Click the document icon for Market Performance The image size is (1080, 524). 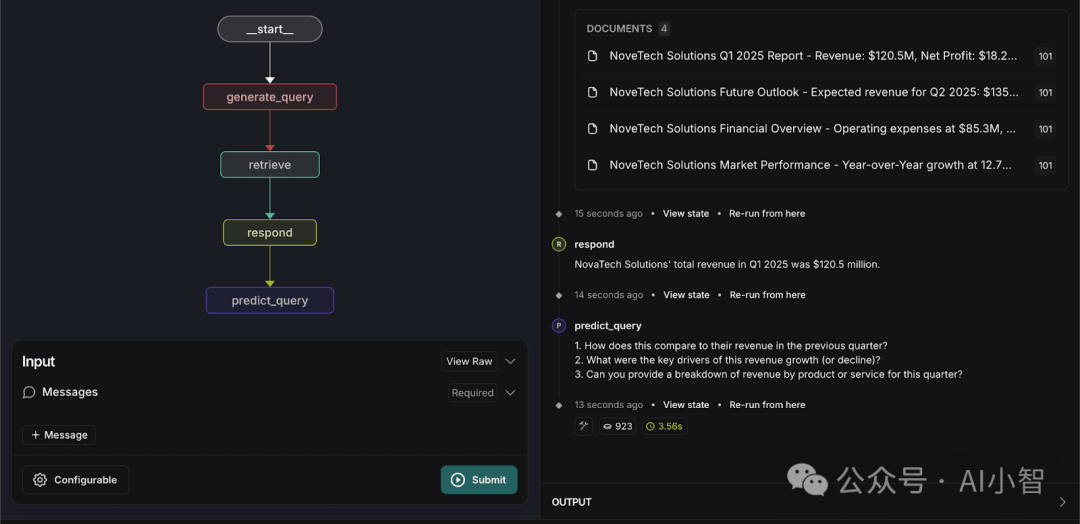click(592, 165)
